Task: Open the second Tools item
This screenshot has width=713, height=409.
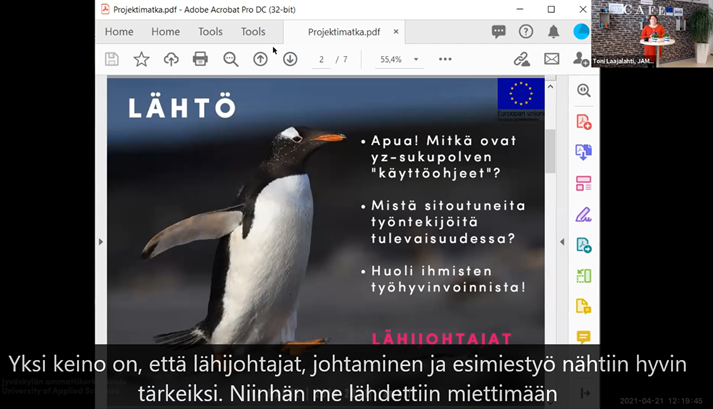Action: [253, 31]
